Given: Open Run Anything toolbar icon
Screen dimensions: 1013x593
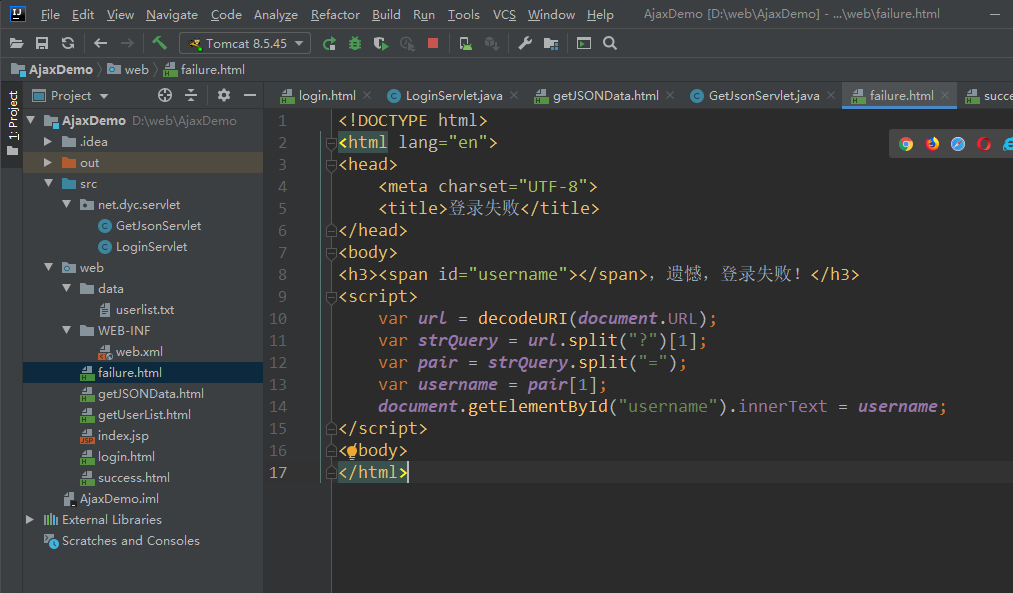Looking at the screenshot, I should click(584, 43).
